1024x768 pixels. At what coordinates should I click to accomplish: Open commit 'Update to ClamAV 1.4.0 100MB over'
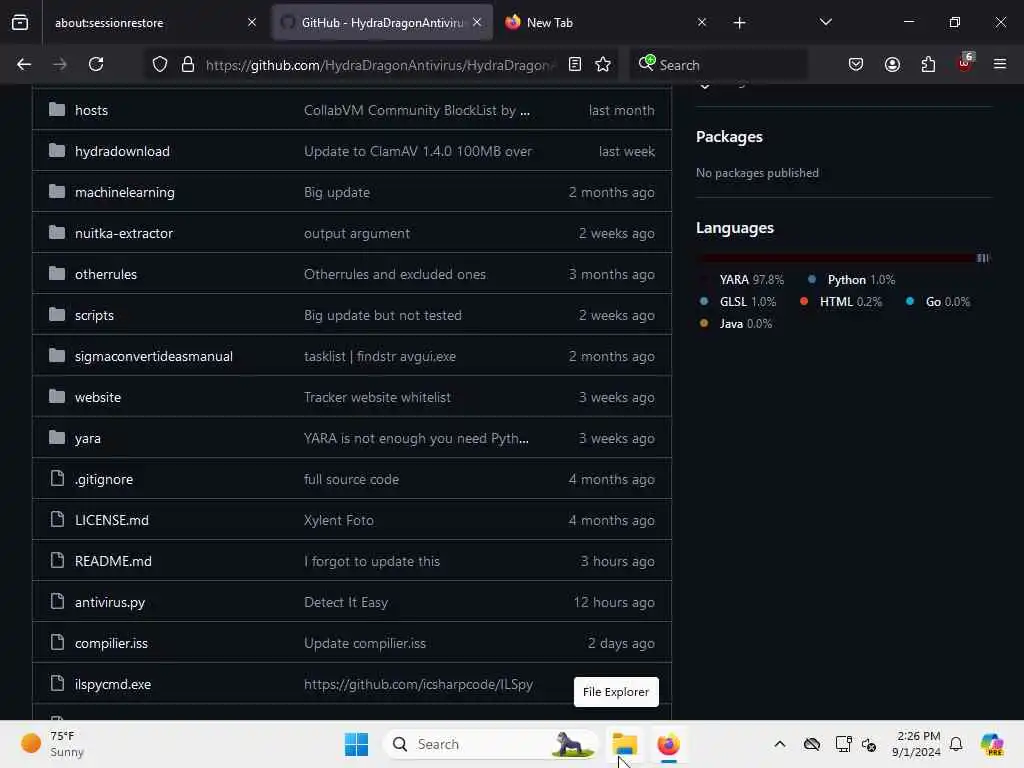tap(418, 152)
